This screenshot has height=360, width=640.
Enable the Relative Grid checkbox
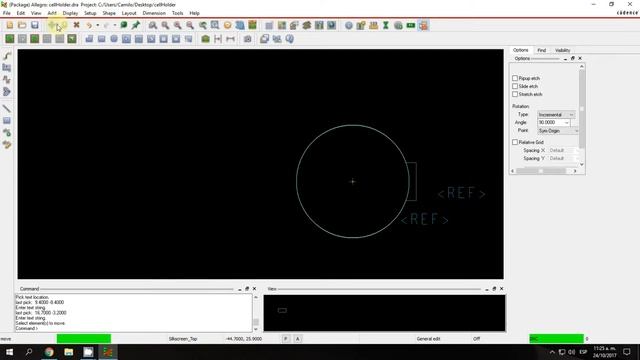515,142
